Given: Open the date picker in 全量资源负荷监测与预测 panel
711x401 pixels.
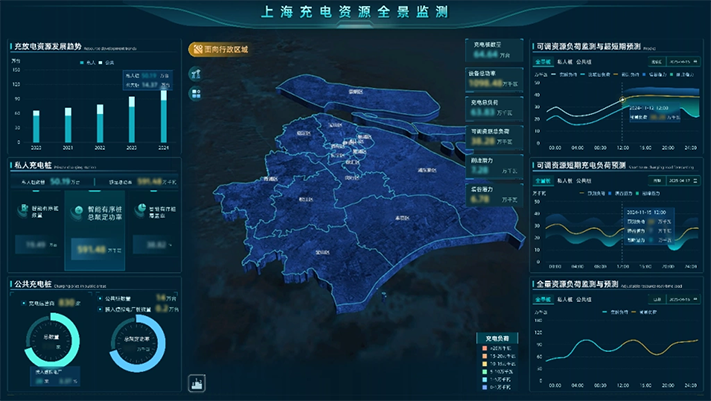Looking at the screenshot, I should (x=684, y=299).
